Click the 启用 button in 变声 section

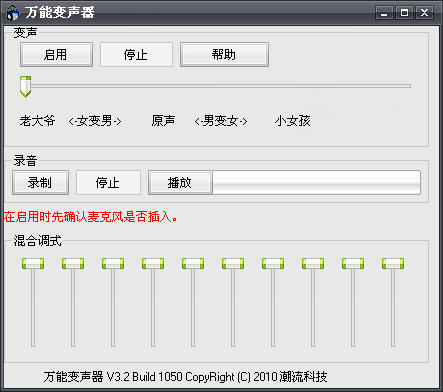[56, 54]
